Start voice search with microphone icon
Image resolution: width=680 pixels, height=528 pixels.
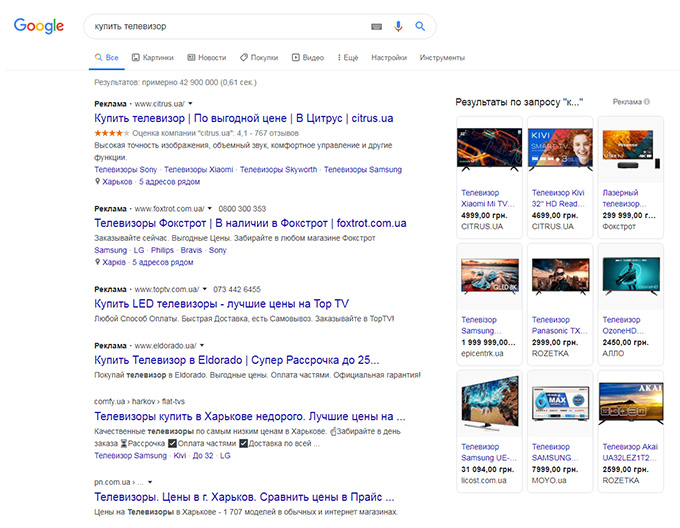398,26
